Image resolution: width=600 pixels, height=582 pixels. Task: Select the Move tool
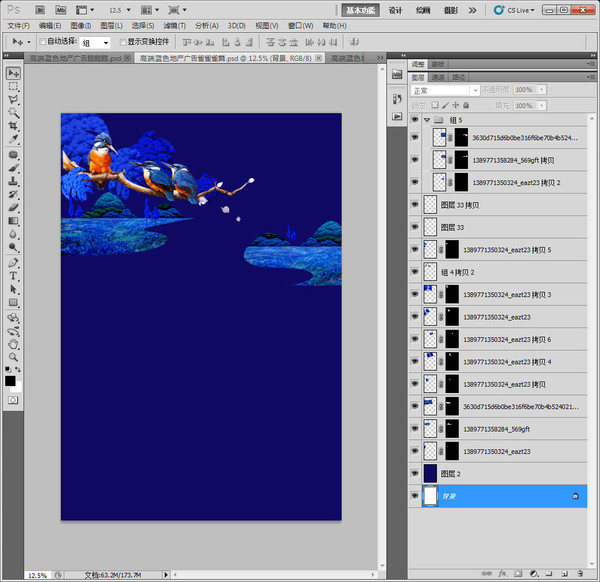tap(13, 73)
